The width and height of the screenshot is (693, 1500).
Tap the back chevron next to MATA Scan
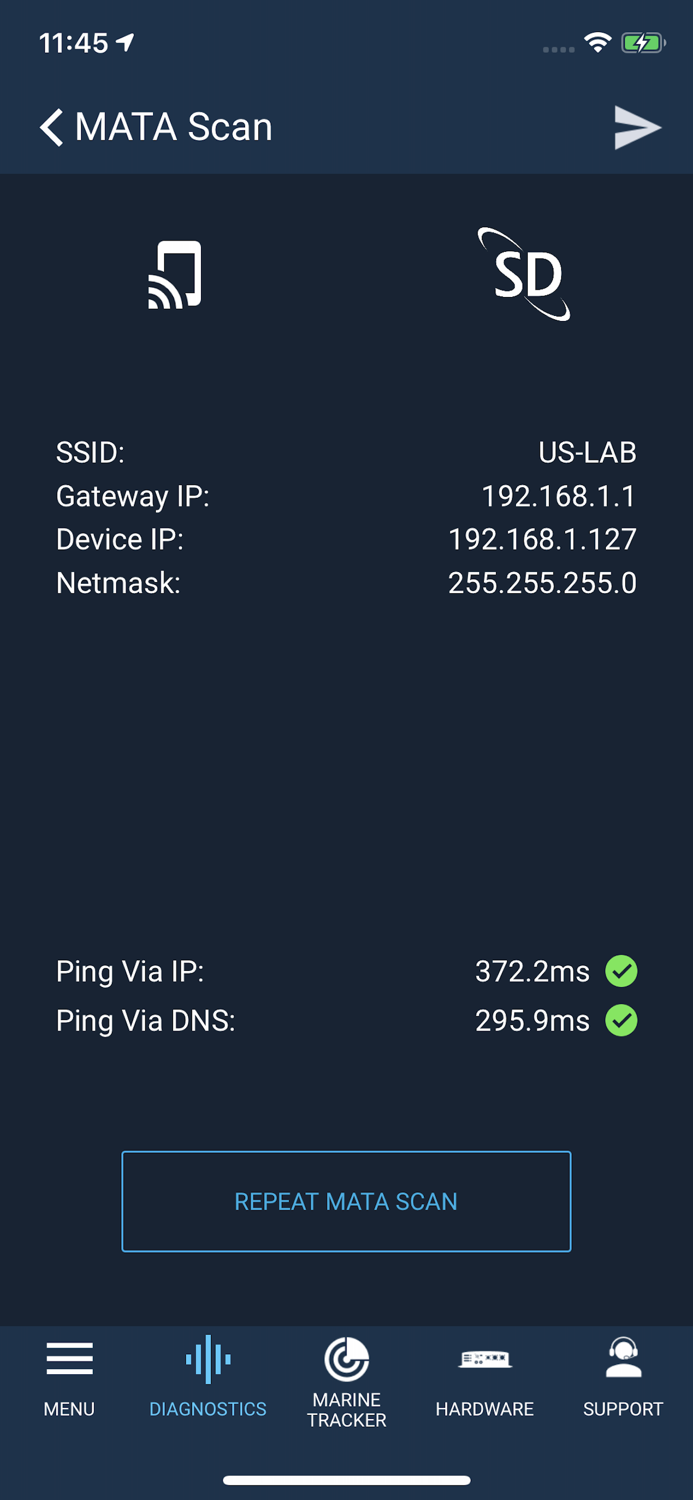(51, 127)
